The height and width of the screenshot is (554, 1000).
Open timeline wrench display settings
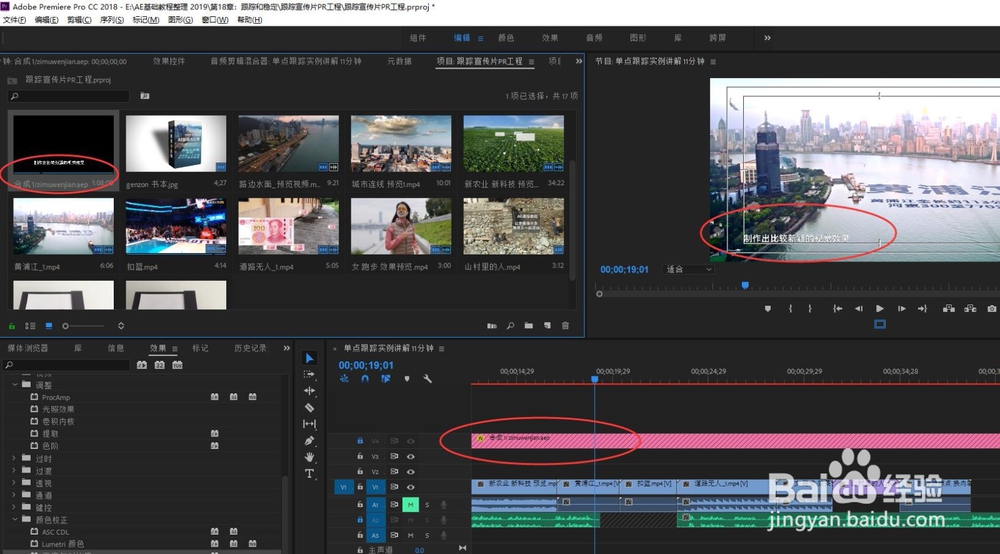point(427,379)
